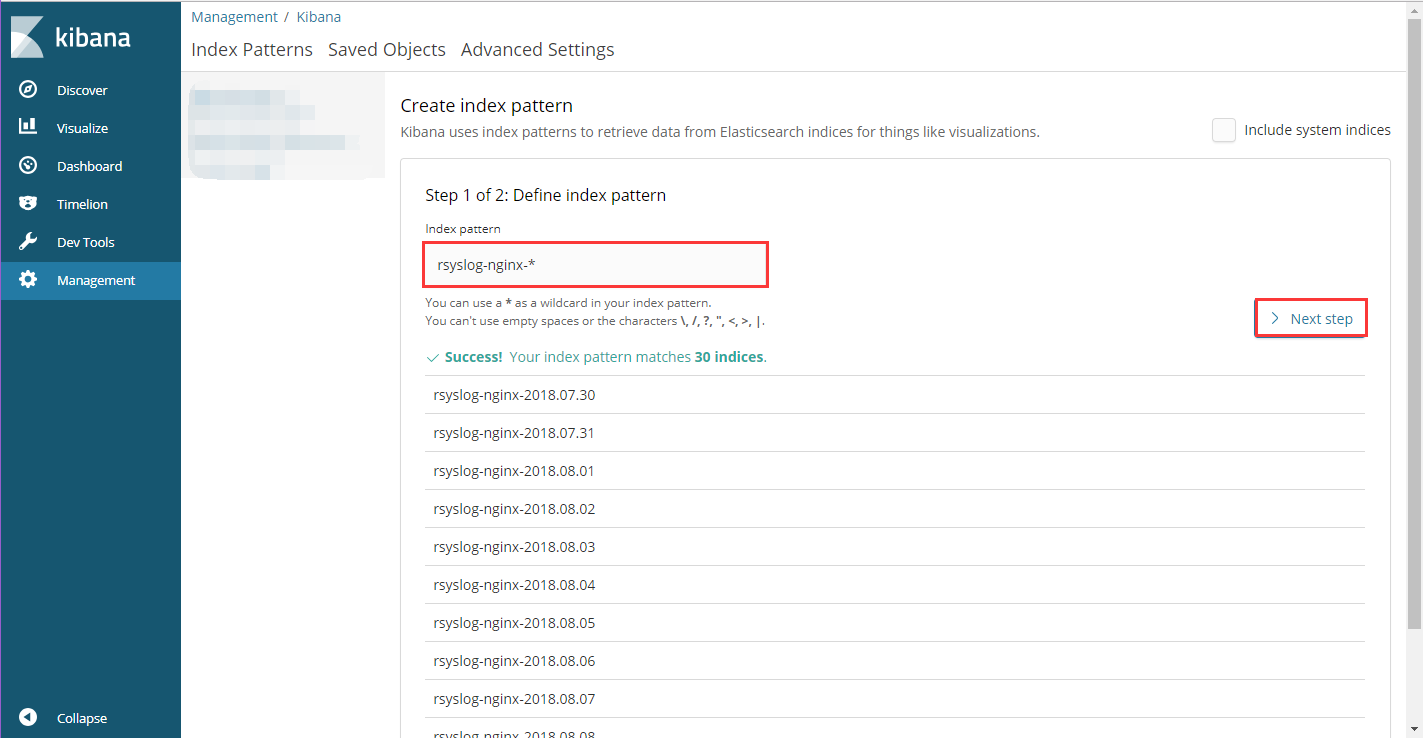Open Timelion via its mask icon
Screen dimensions: 1423x738
[28, 204]
